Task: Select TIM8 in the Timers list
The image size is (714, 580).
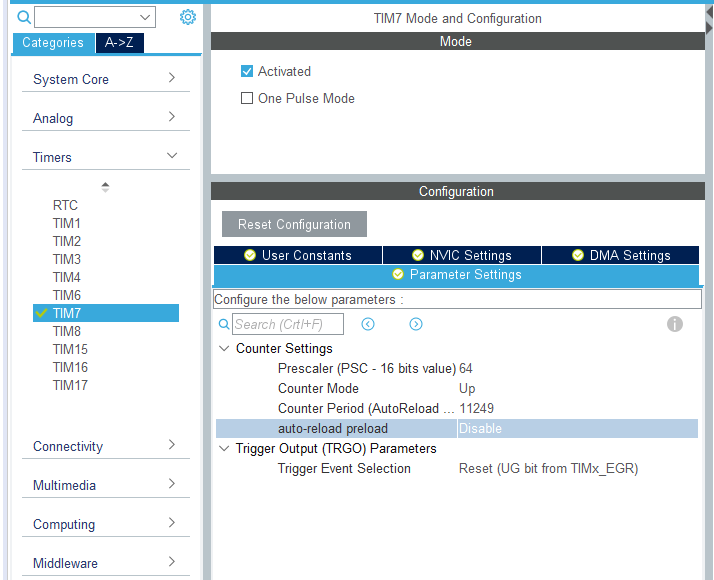Action: (x=66, y=331)
